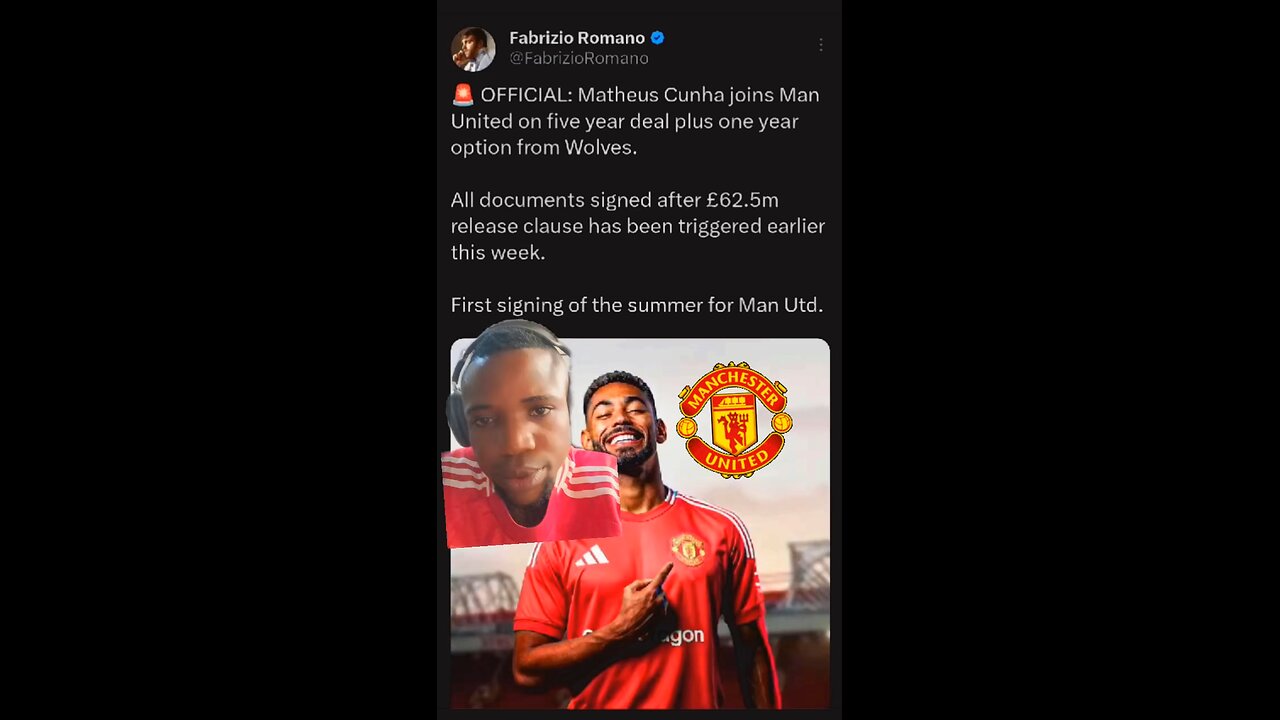Click the Adidas logo on the jersey
The image size is (1280, 720).
click(x=592, y=554)
